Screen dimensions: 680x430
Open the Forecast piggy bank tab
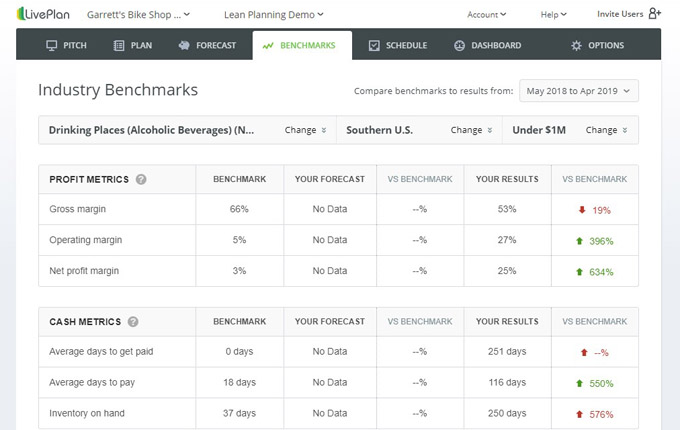pyautogui.click(x=207, y=45)
